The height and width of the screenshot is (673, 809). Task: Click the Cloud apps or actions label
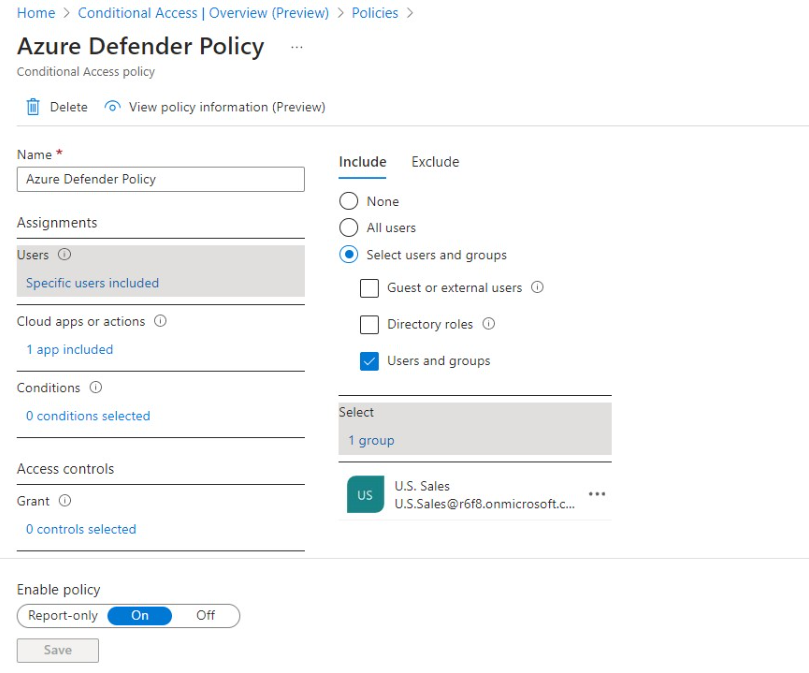click(81, 321)
